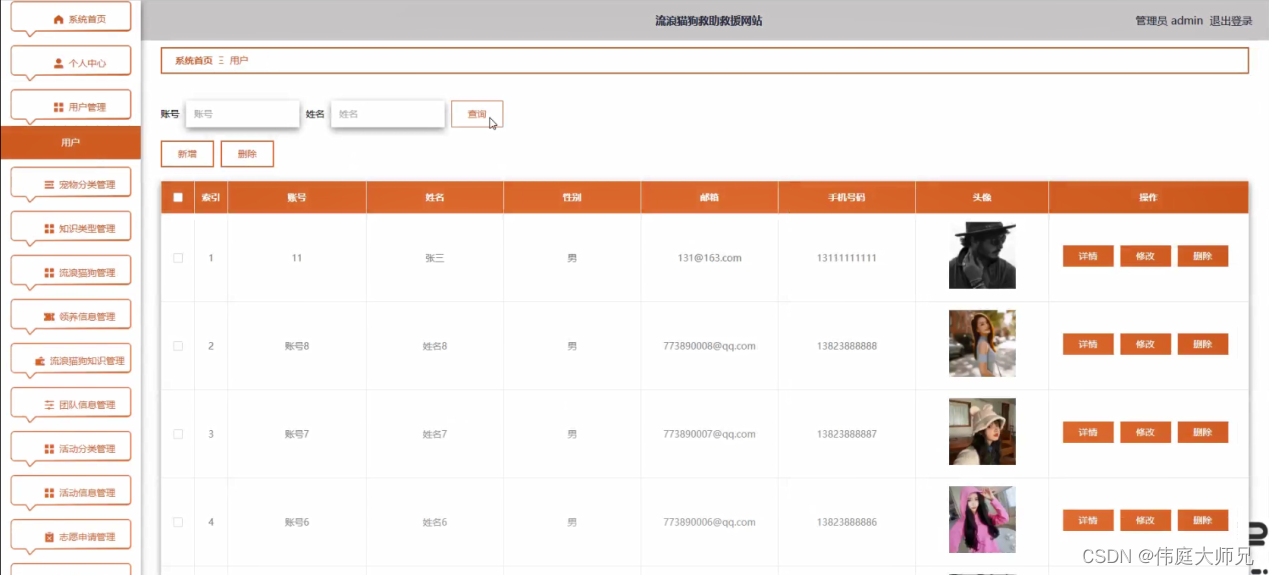Expand the 活动信息管理 sidebar menu
The image size is (1269, 575).
(71, 493)
